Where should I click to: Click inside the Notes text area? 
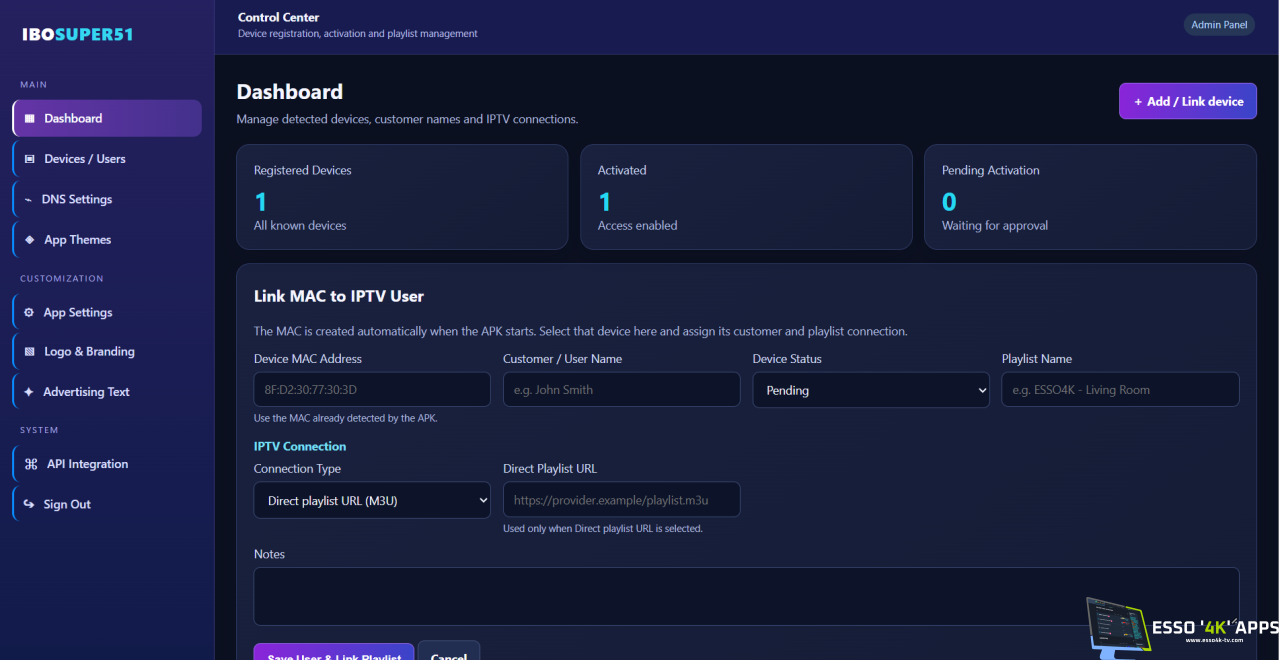coord(746,597)
